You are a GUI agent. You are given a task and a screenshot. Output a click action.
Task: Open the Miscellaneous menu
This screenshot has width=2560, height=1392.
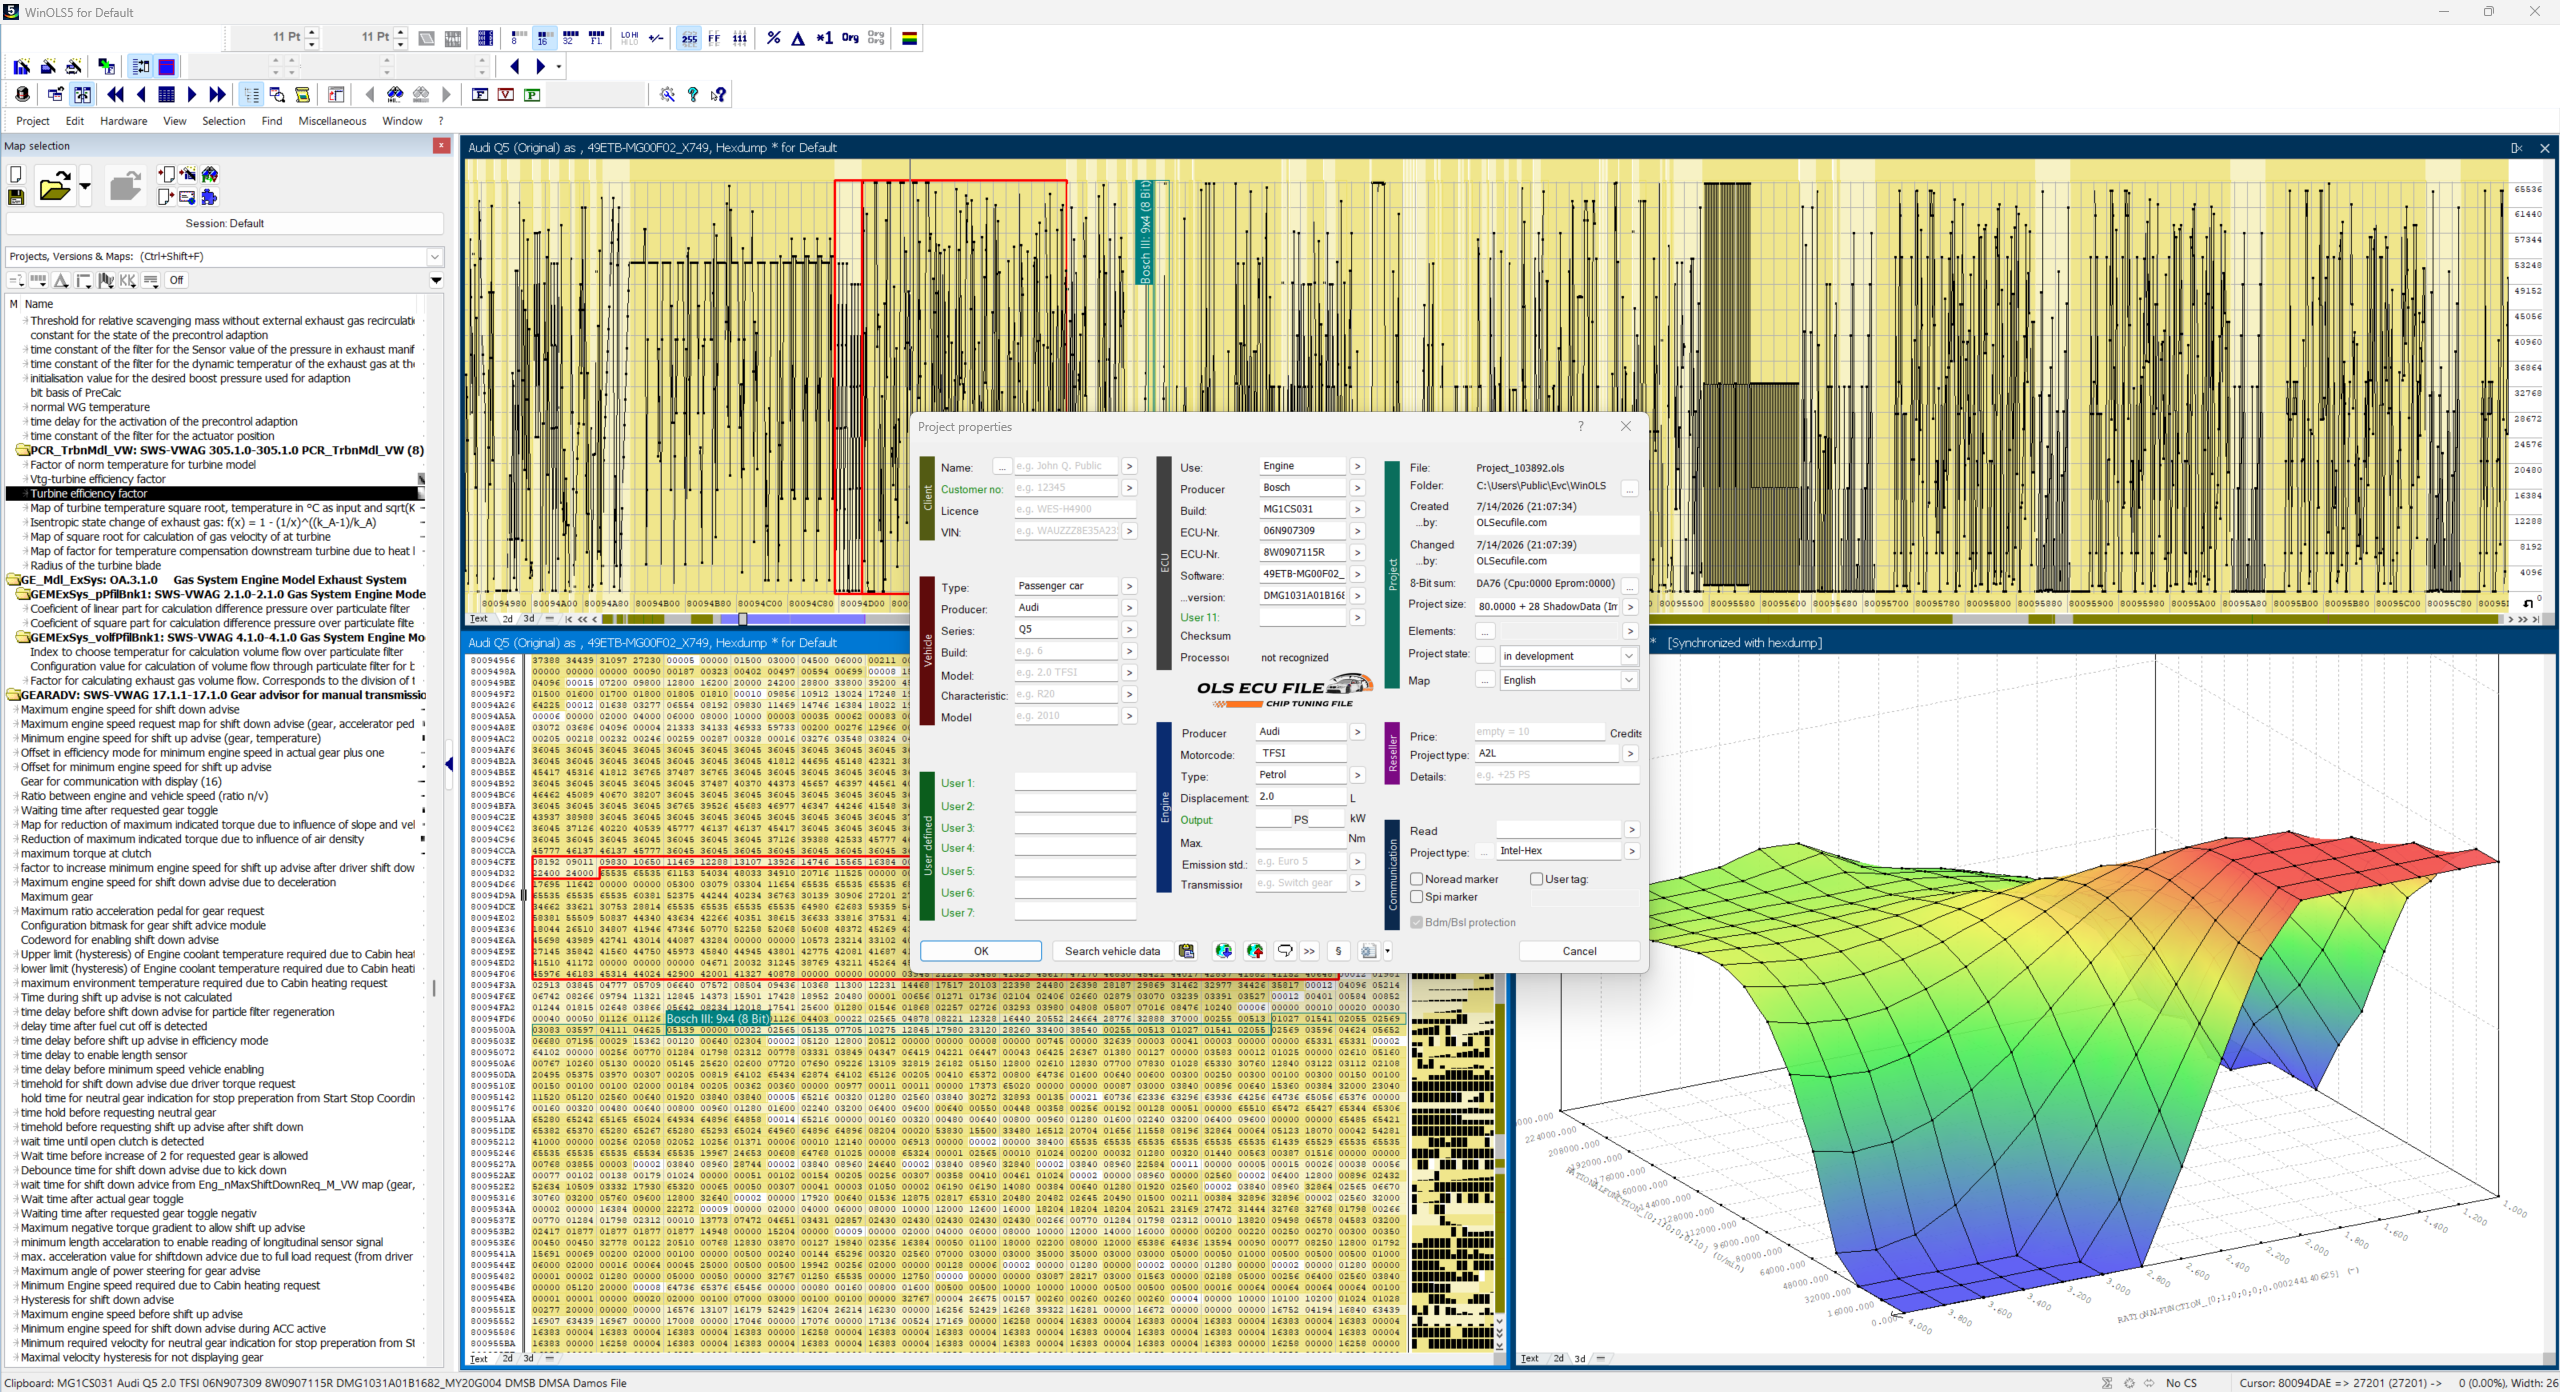[332, 121]
